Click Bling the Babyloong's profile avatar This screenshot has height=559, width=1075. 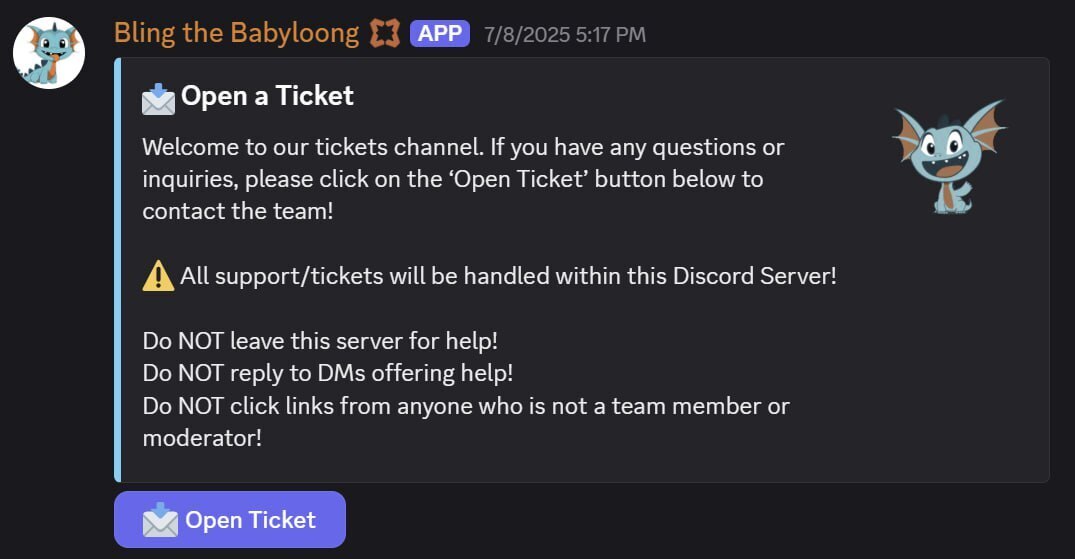[48, 53]
